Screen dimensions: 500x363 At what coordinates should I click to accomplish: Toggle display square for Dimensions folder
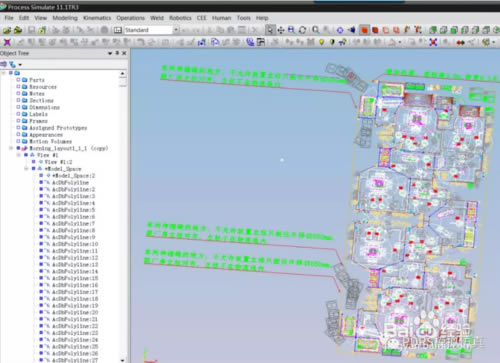tap(18, 107)
